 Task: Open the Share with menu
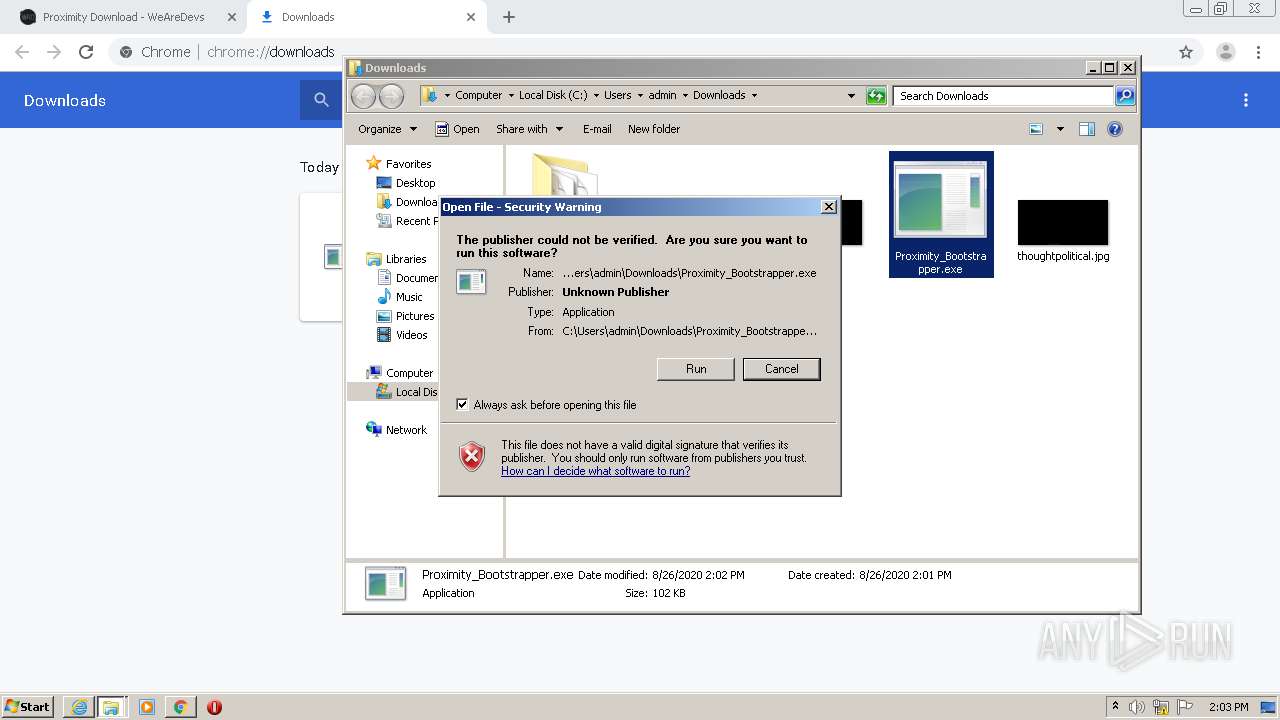coord(529,129)
